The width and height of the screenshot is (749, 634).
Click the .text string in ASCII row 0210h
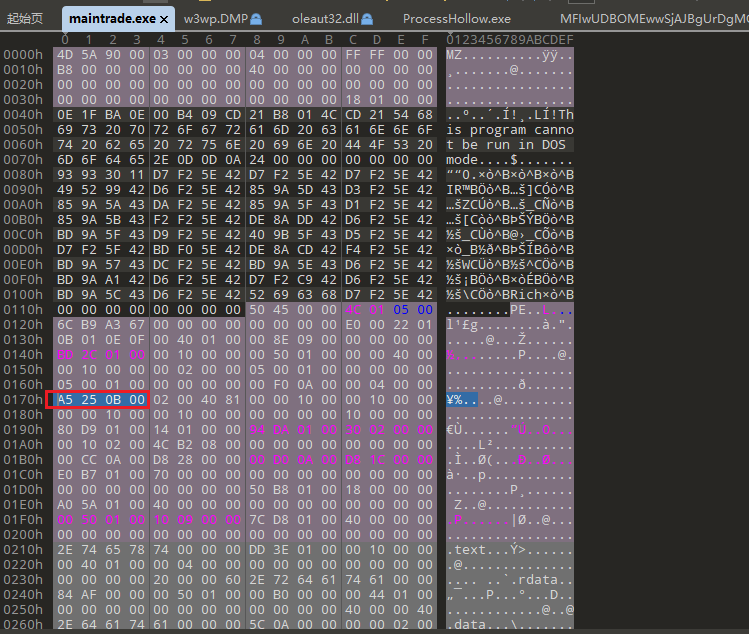click(x=466, y=549)
